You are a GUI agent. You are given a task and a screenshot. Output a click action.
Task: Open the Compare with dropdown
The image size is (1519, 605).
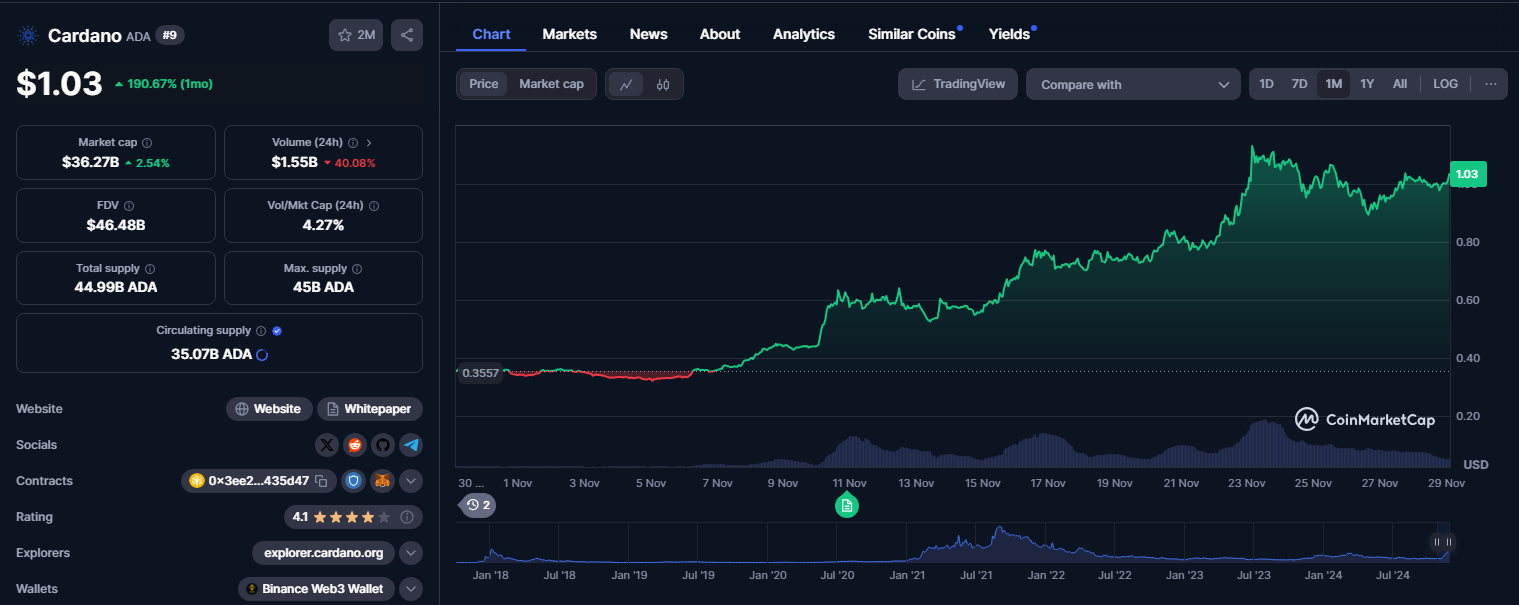click(x=1133, y=85)
